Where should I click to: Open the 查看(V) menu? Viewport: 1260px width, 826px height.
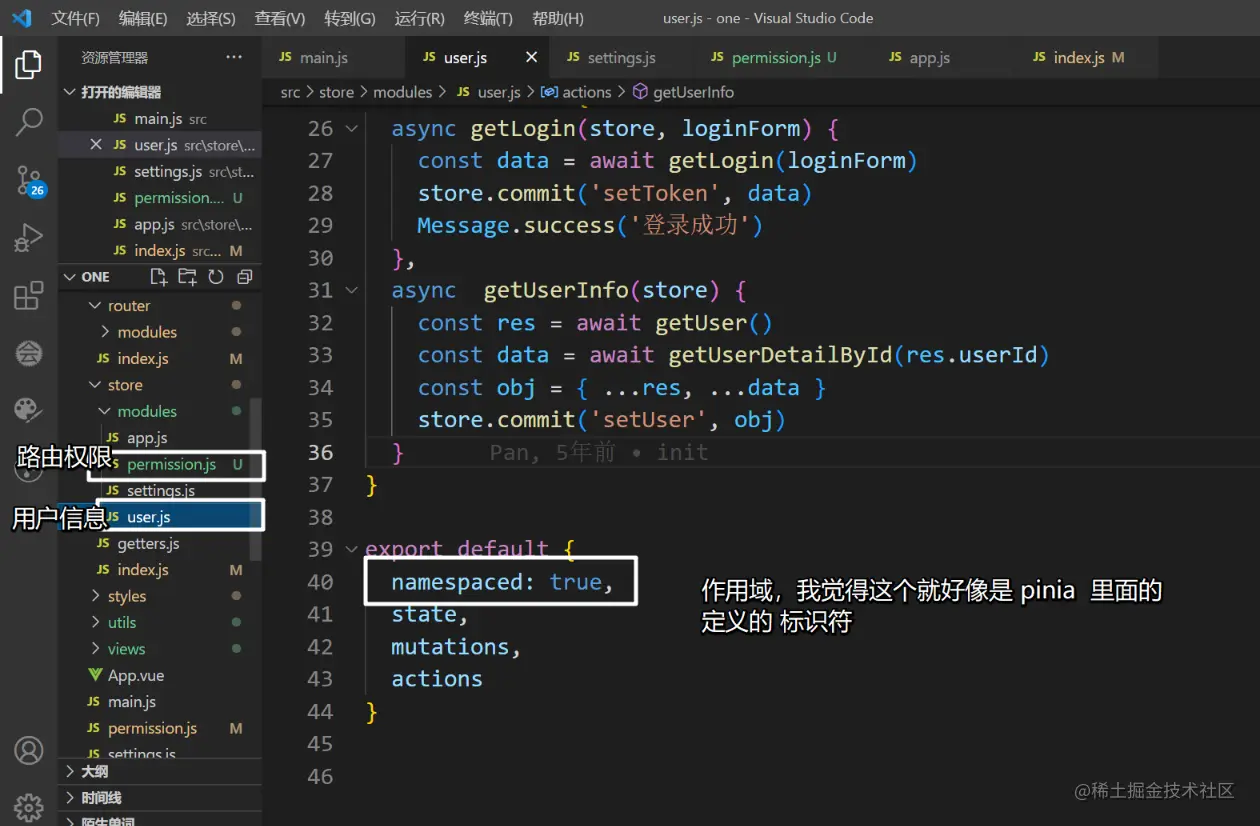coord(280,18)
